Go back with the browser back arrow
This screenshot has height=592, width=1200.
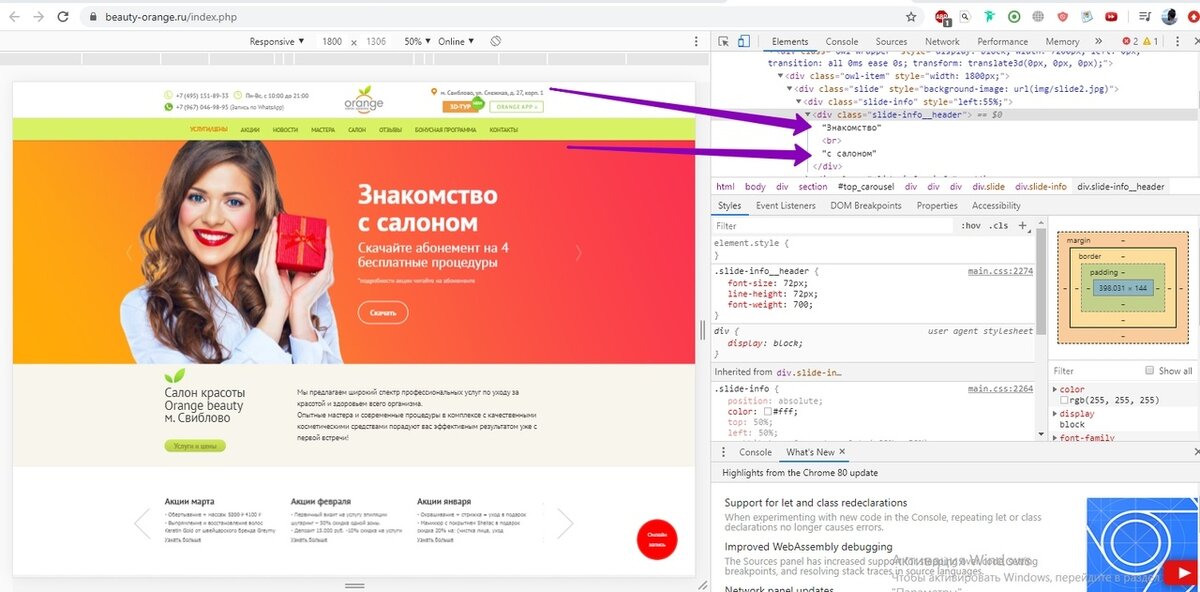pyautogui.click(x=13, y=17)
